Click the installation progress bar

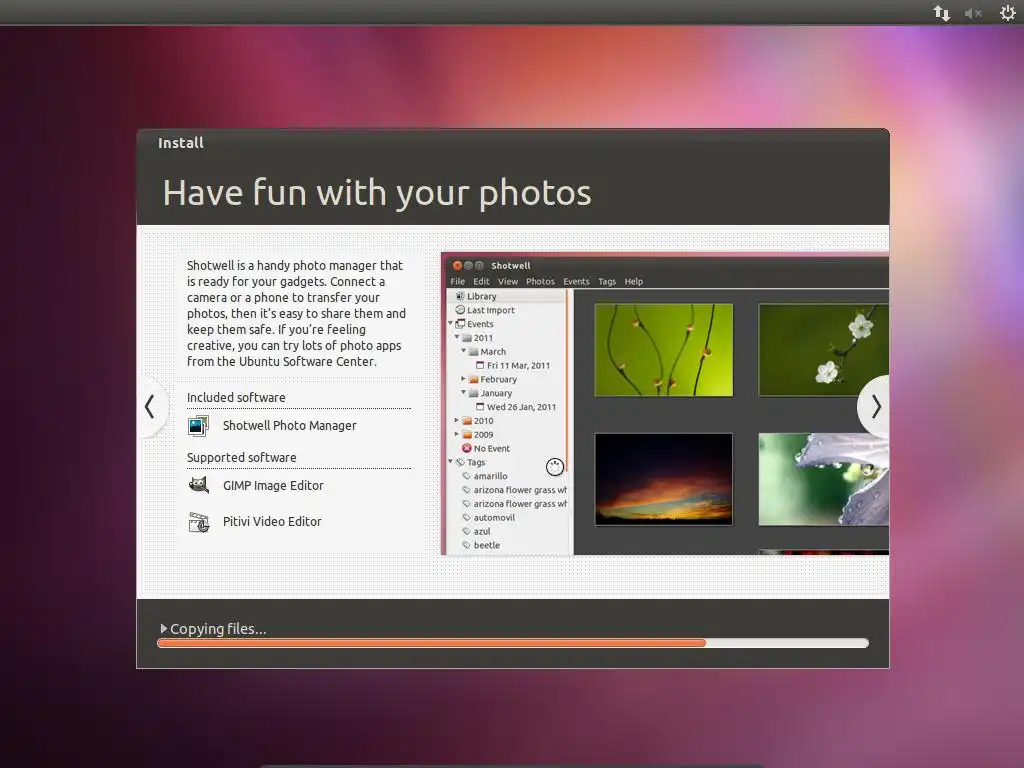(513, 643)
